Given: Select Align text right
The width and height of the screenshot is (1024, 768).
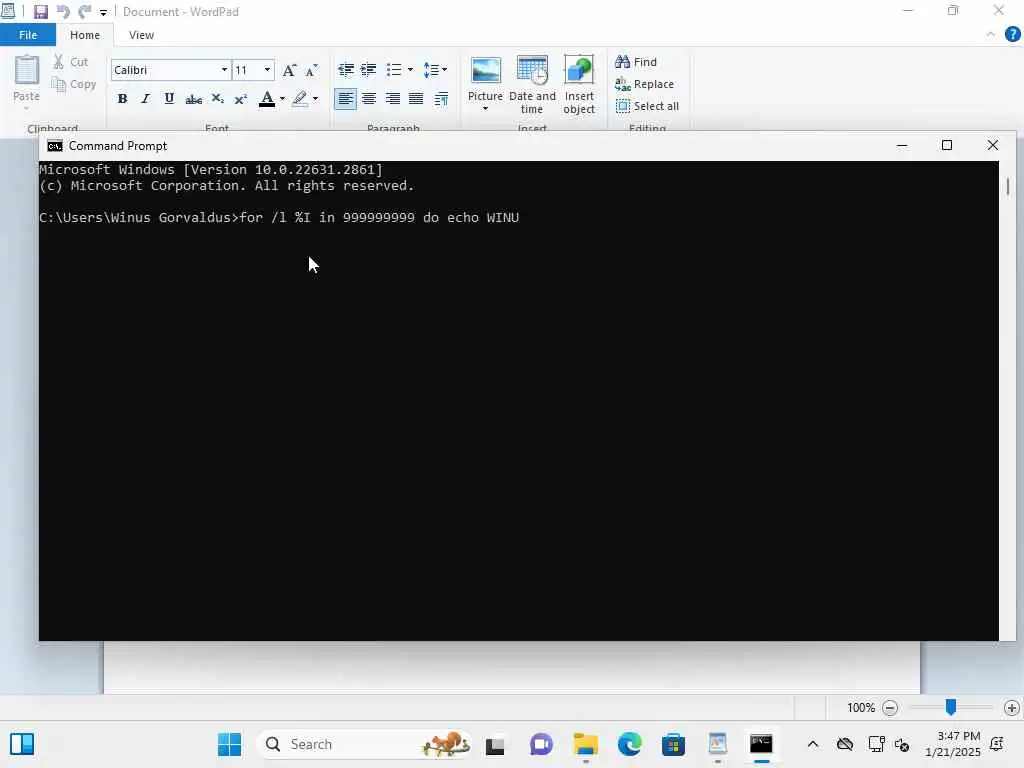Looking at the screenshot, I should (x=392, y=99).
